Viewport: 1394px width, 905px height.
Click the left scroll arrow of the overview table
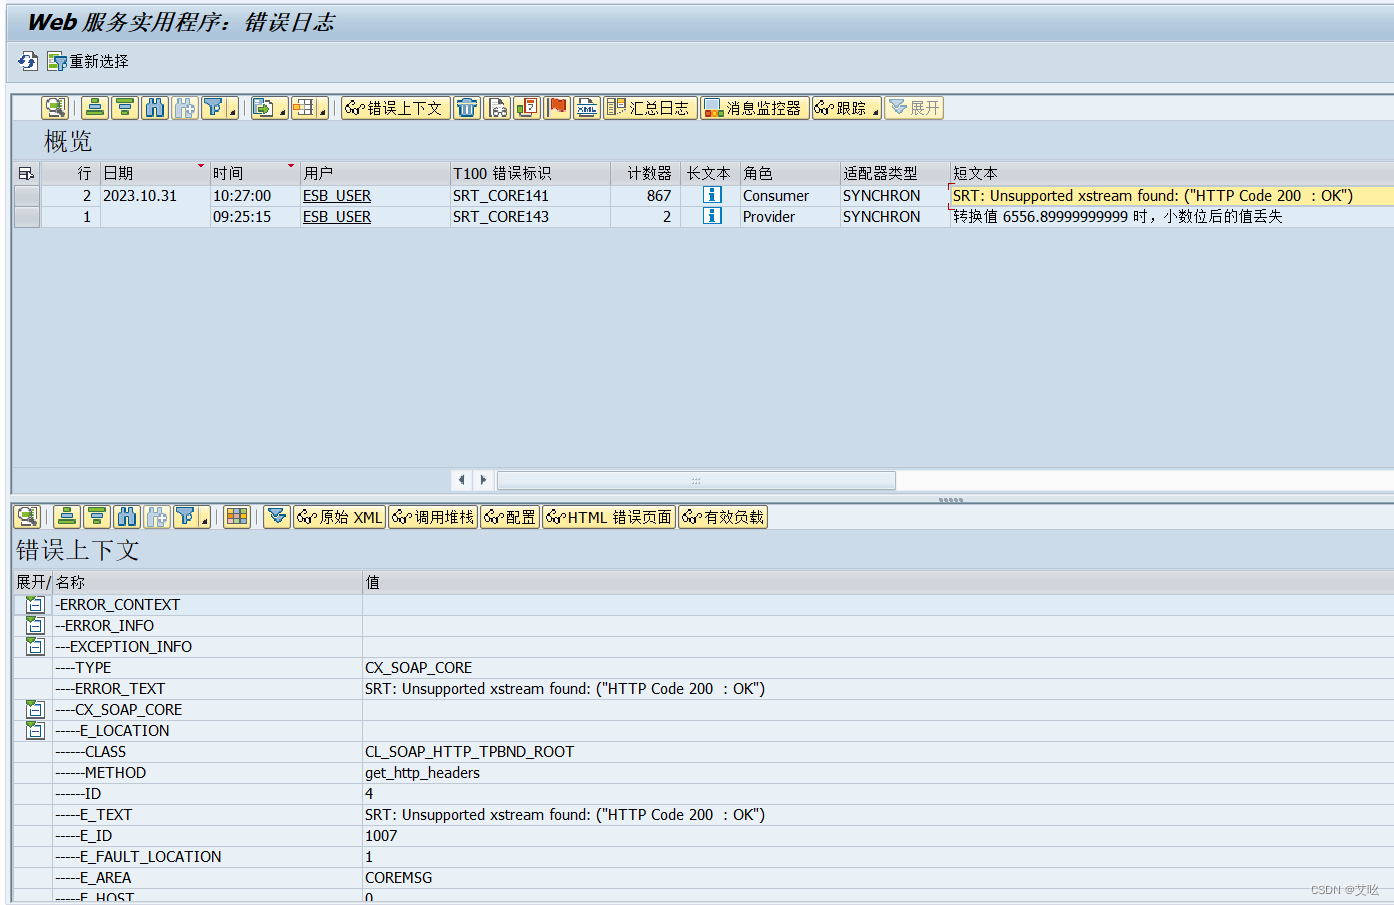point(461,480)
